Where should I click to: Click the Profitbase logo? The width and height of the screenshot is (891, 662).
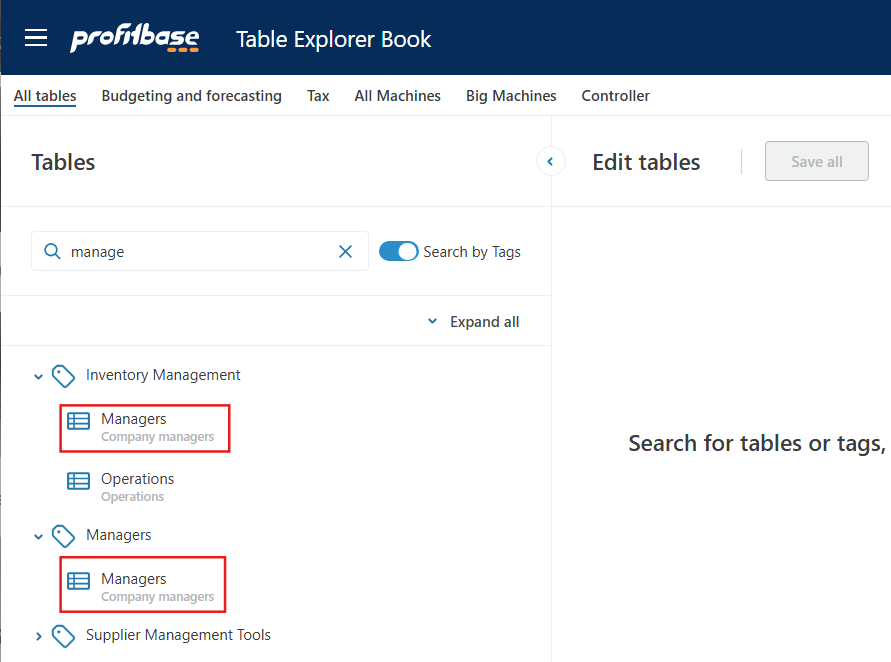134,39
